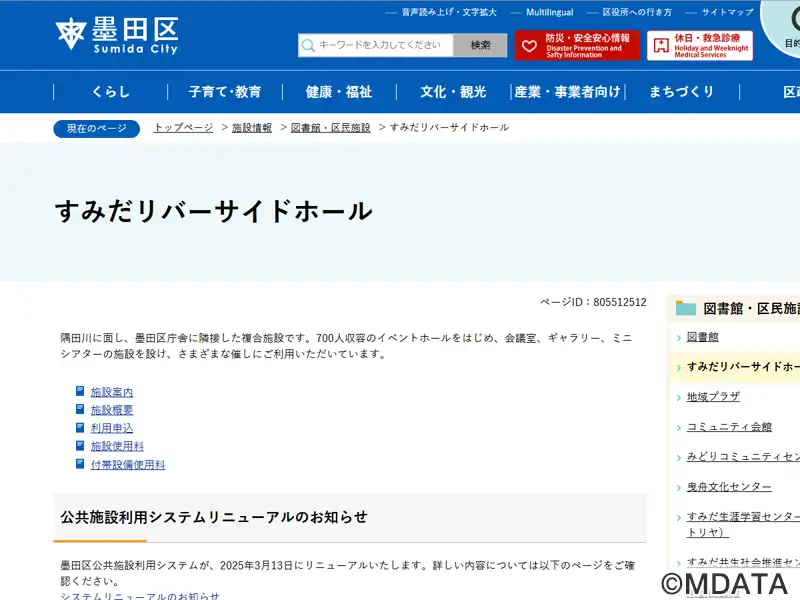
Task: Click the book icon beside 施設使用料
Action: click(80, 445)
